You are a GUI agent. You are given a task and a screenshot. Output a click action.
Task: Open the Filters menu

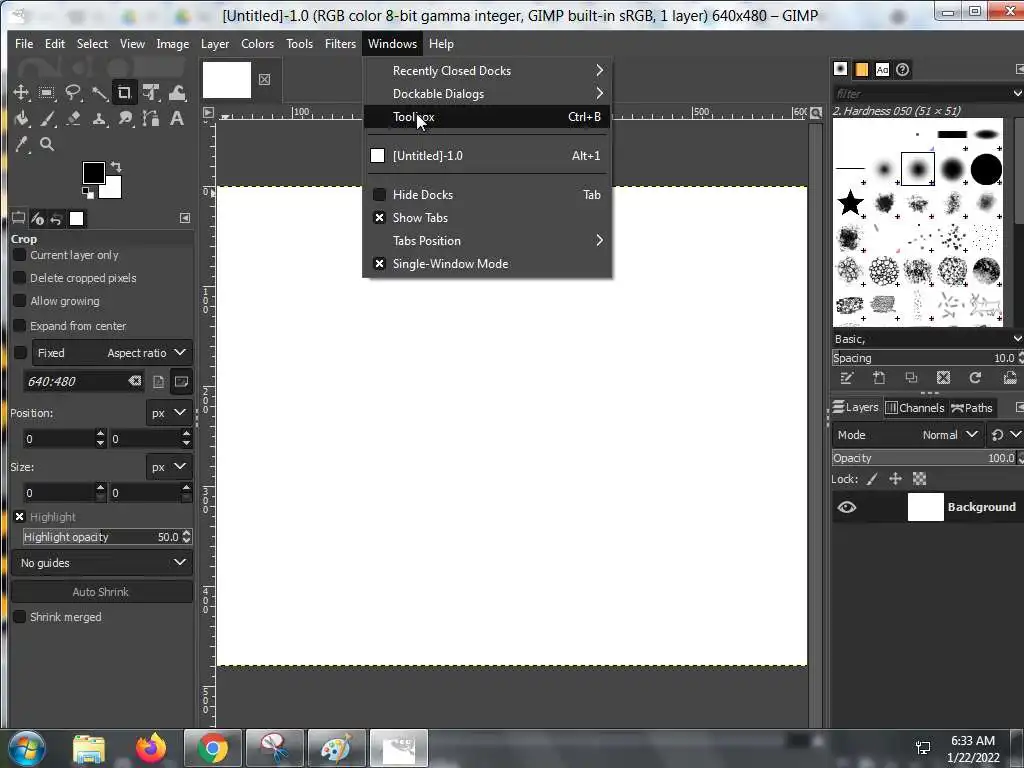[340, 44]
